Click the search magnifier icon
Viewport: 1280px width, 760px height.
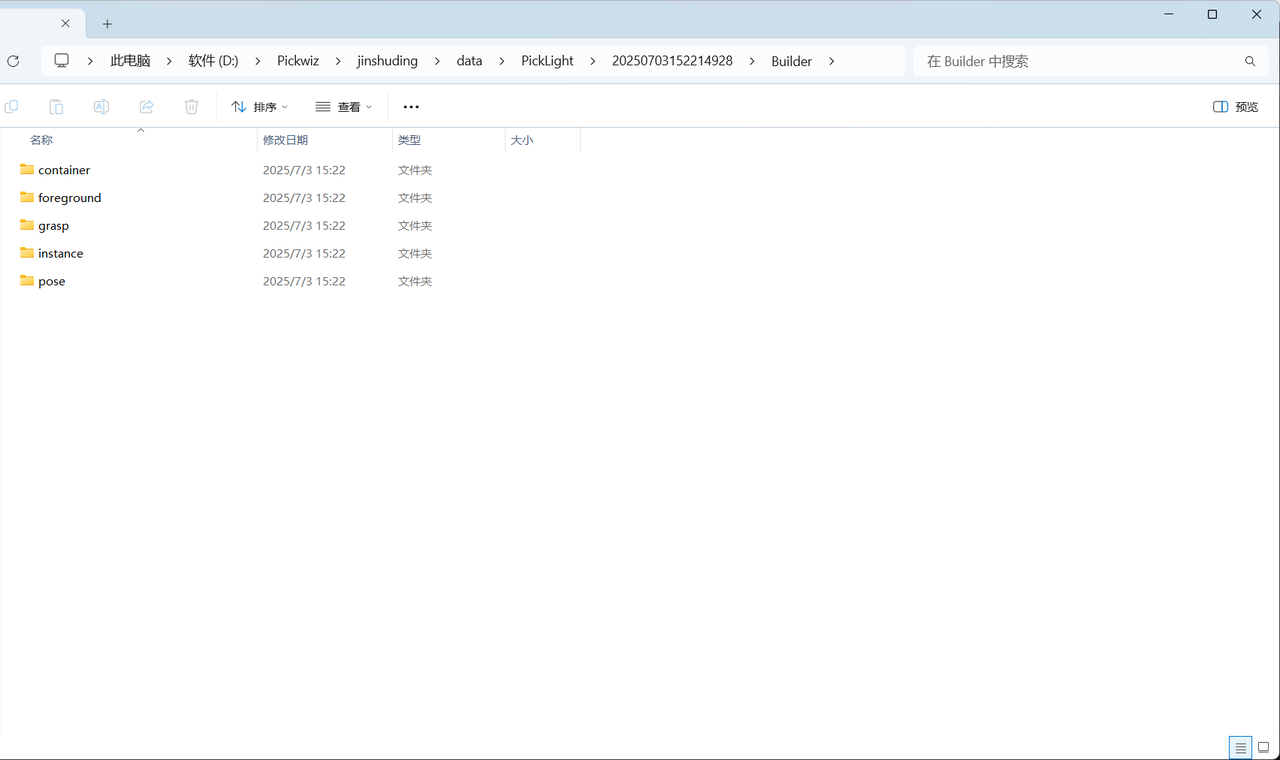1250,61
